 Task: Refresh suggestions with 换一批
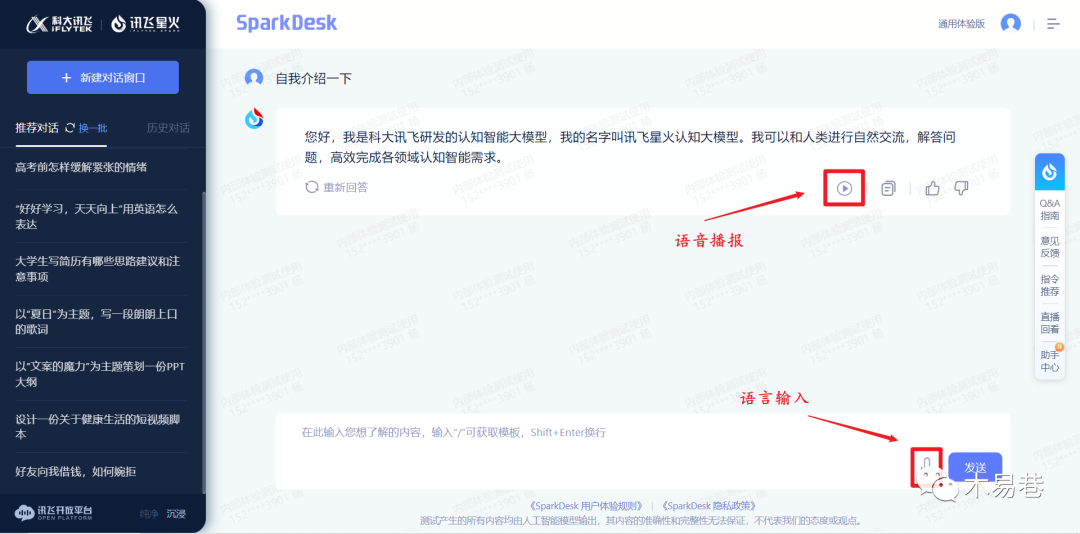point(86,128)
